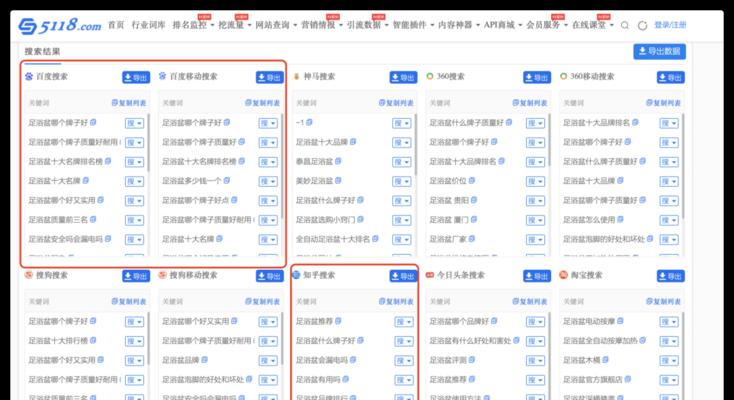Click the 搜狗移动搜索 engine icon
This screenshot has width=734, height=400.
162,275
